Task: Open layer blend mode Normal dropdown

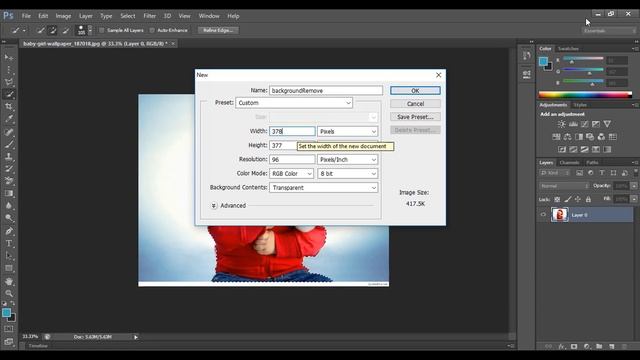Action: point(564,186)
